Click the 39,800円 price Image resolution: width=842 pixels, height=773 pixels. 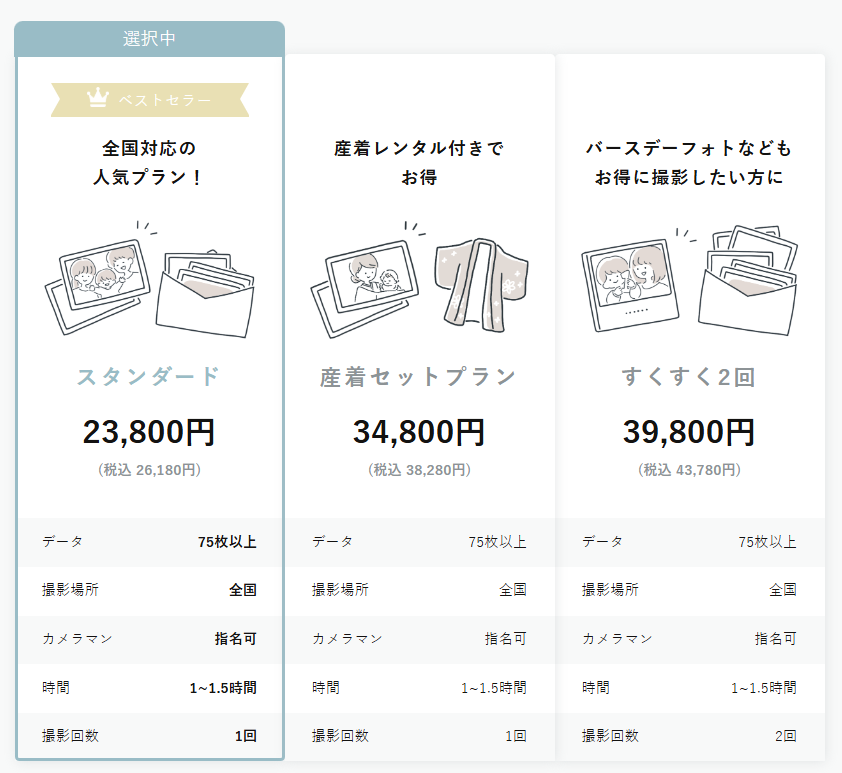689,431
